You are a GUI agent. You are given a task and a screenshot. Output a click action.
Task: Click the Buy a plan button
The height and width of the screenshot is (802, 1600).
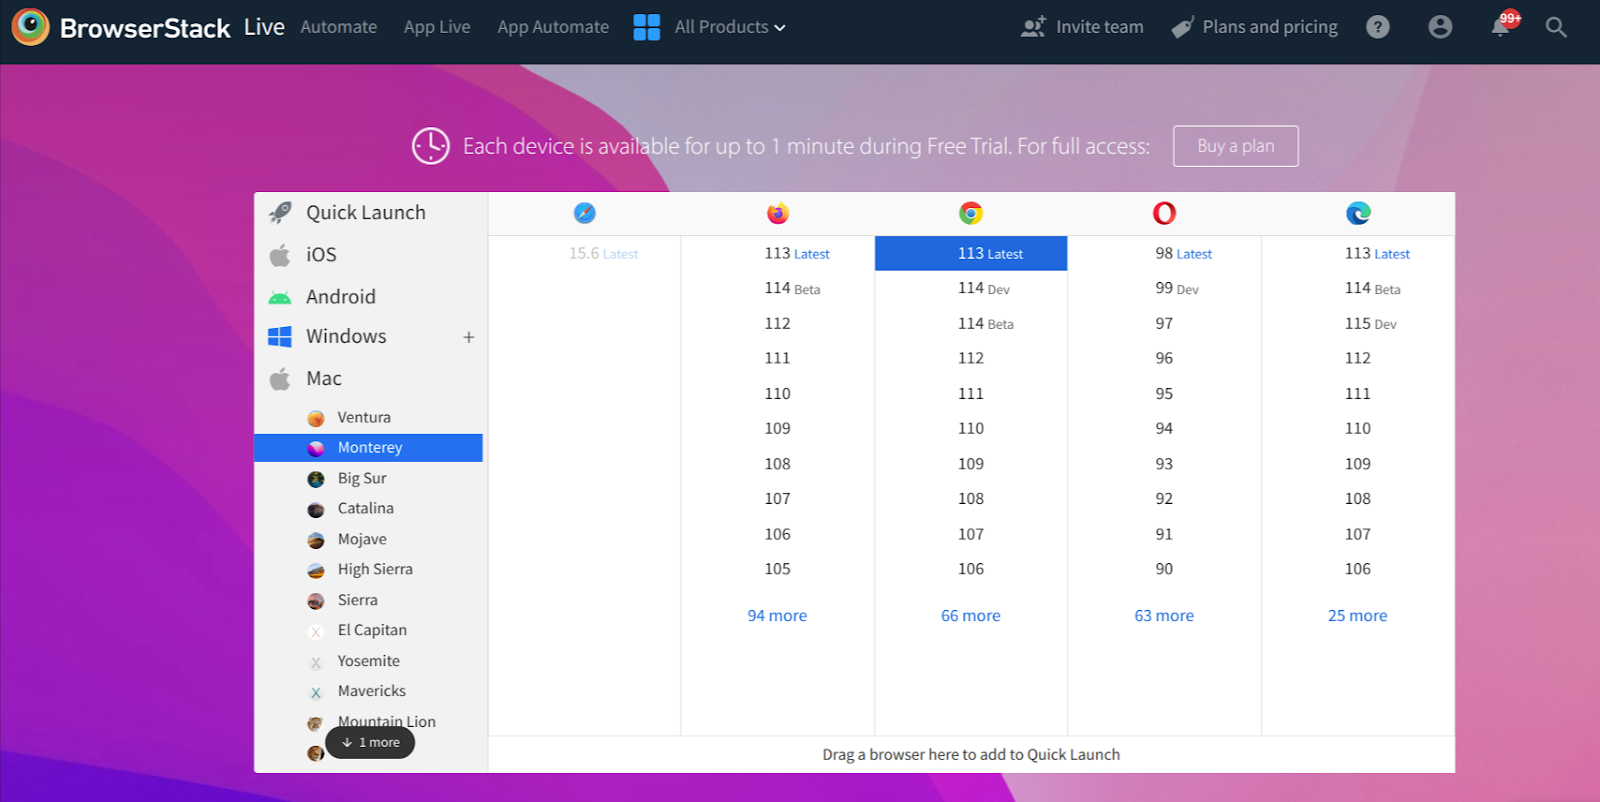pos(1236,146)
